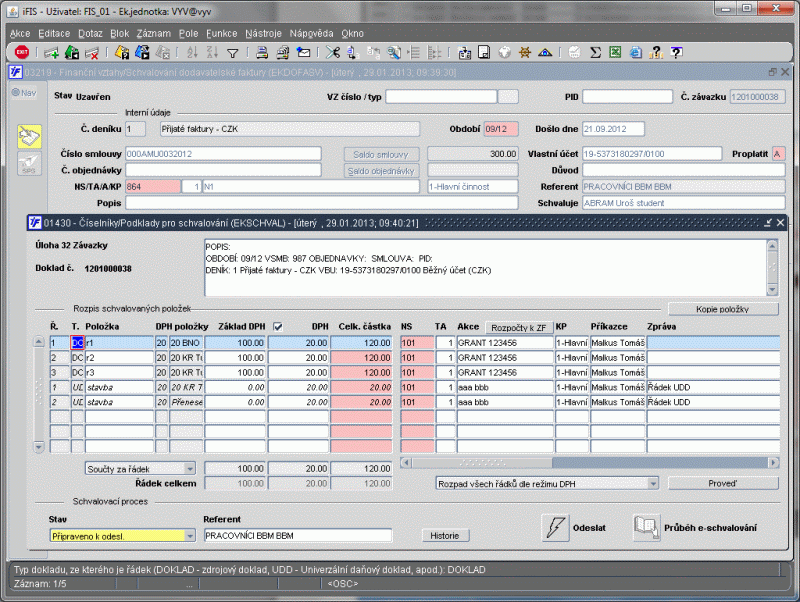Click the Odeslat lightning bolt icon
This screenshot has height=602, width=800.
click(555, 528)
